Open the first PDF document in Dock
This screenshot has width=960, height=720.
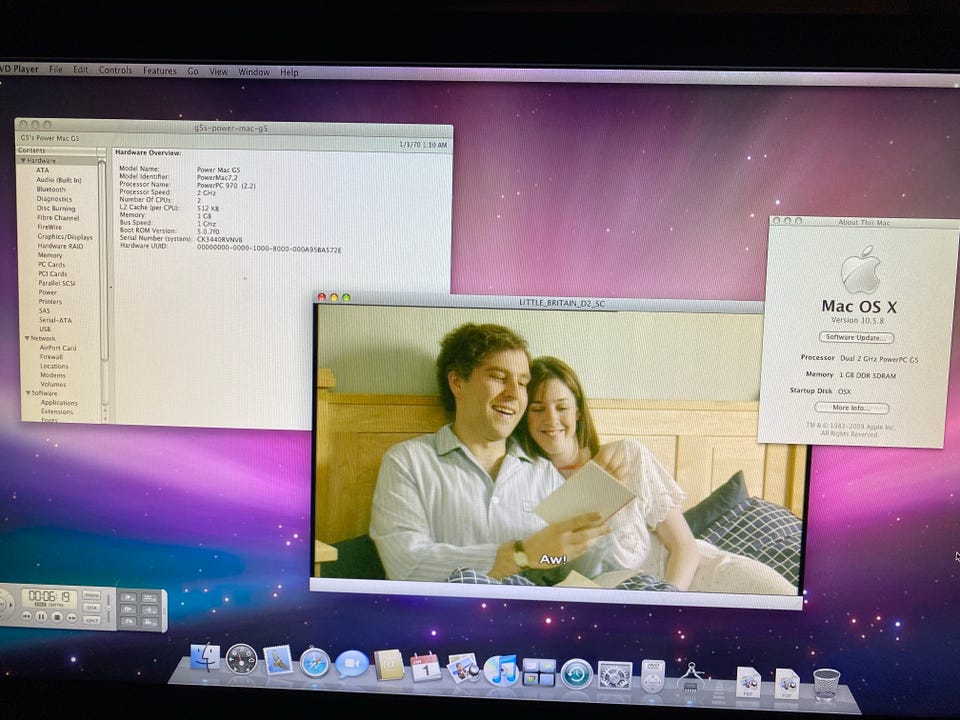pyautogui.click(x=748, y=682)
